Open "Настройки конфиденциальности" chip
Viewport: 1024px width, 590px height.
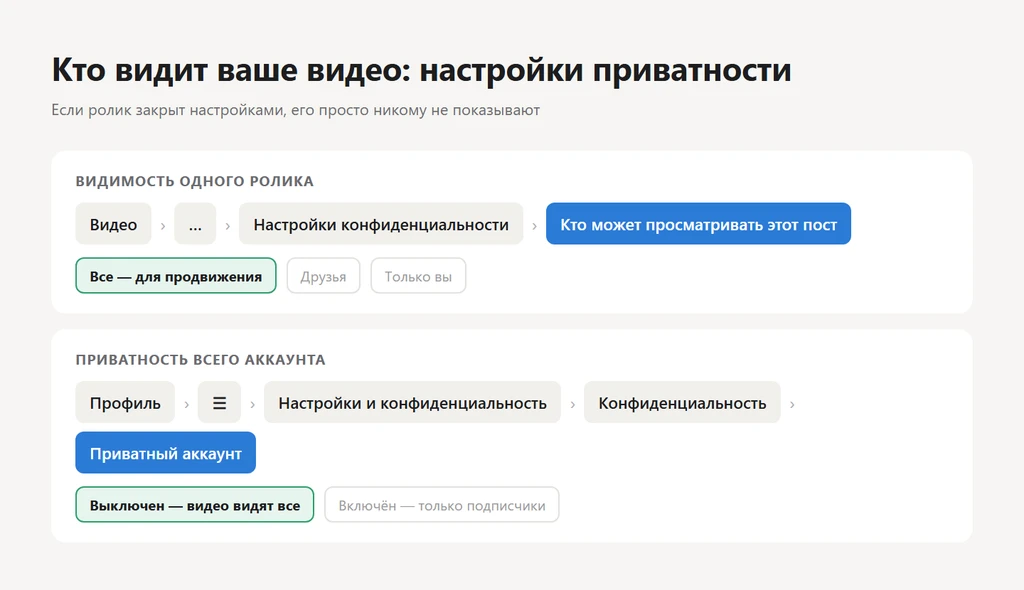(381, 224)
